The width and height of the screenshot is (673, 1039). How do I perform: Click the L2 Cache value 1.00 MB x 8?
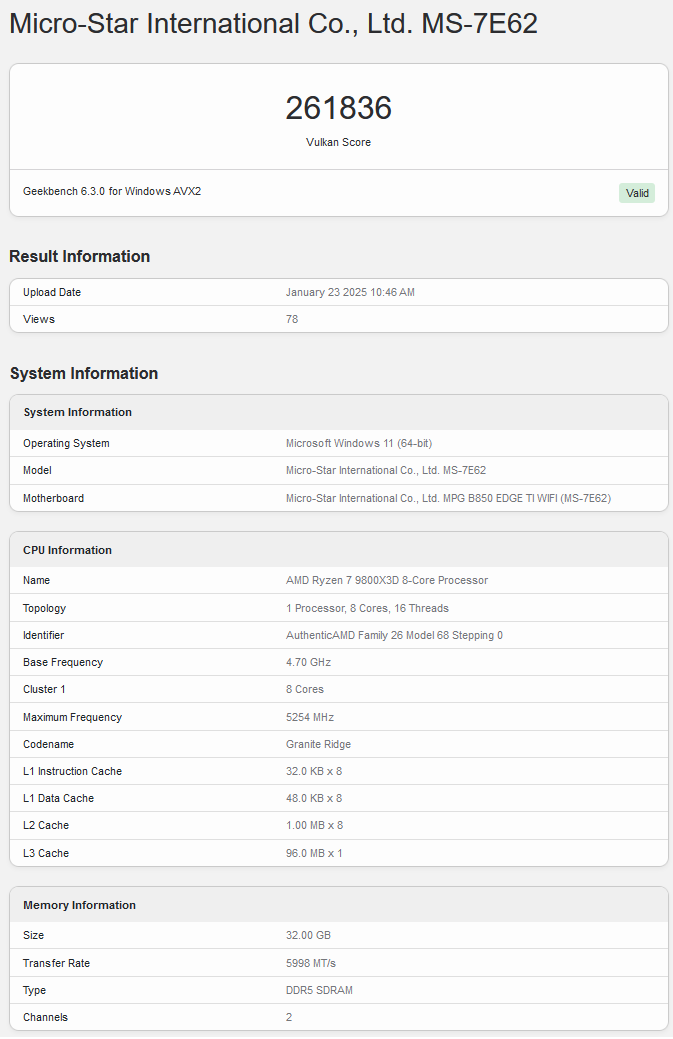pos(315,826)
